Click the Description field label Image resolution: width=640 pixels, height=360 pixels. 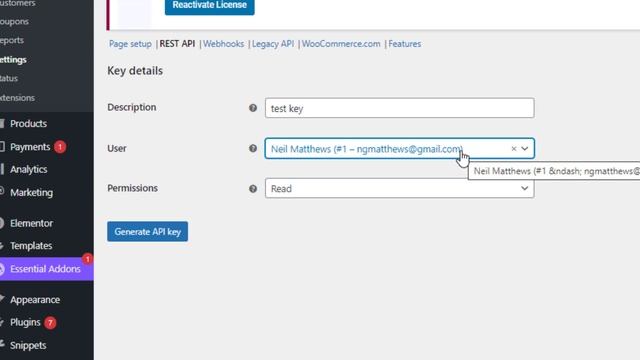132,107
